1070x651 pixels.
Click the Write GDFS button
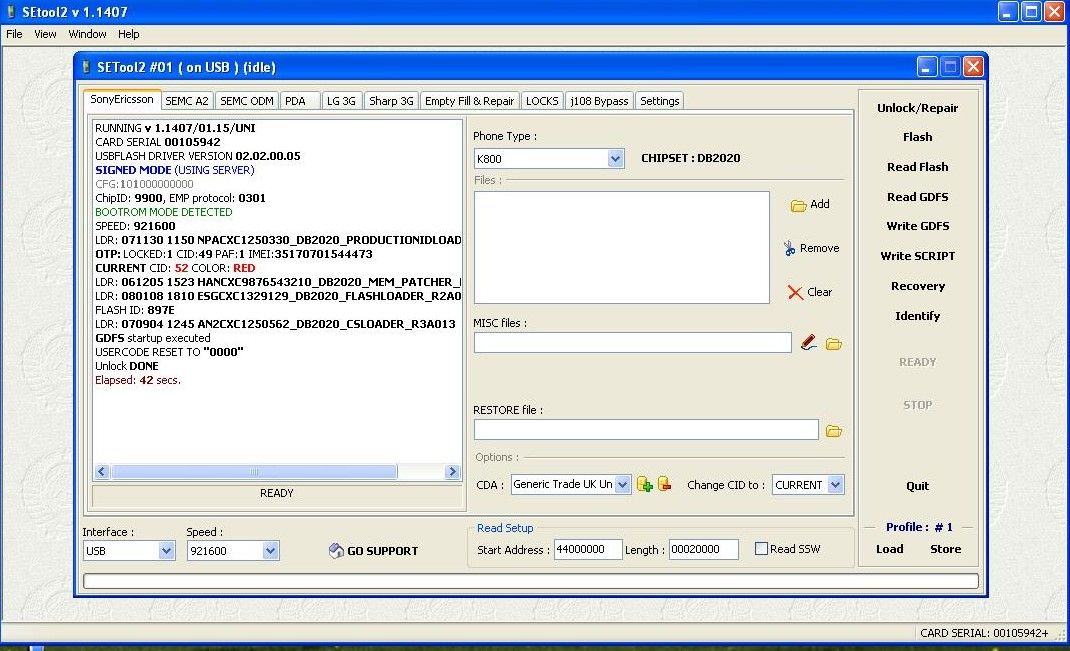[917, 226]
